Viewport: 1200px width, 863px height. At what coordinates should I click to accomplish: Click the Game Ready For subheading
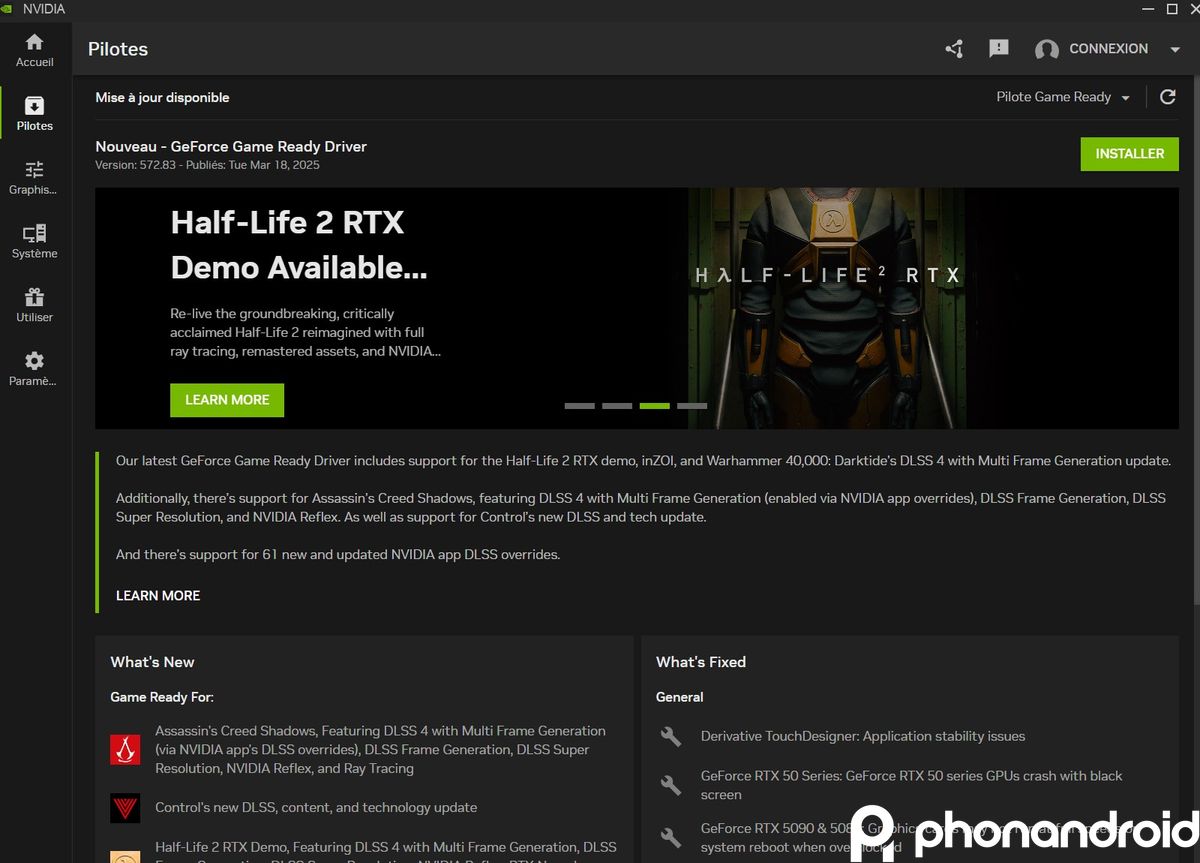tap(162, 697)
